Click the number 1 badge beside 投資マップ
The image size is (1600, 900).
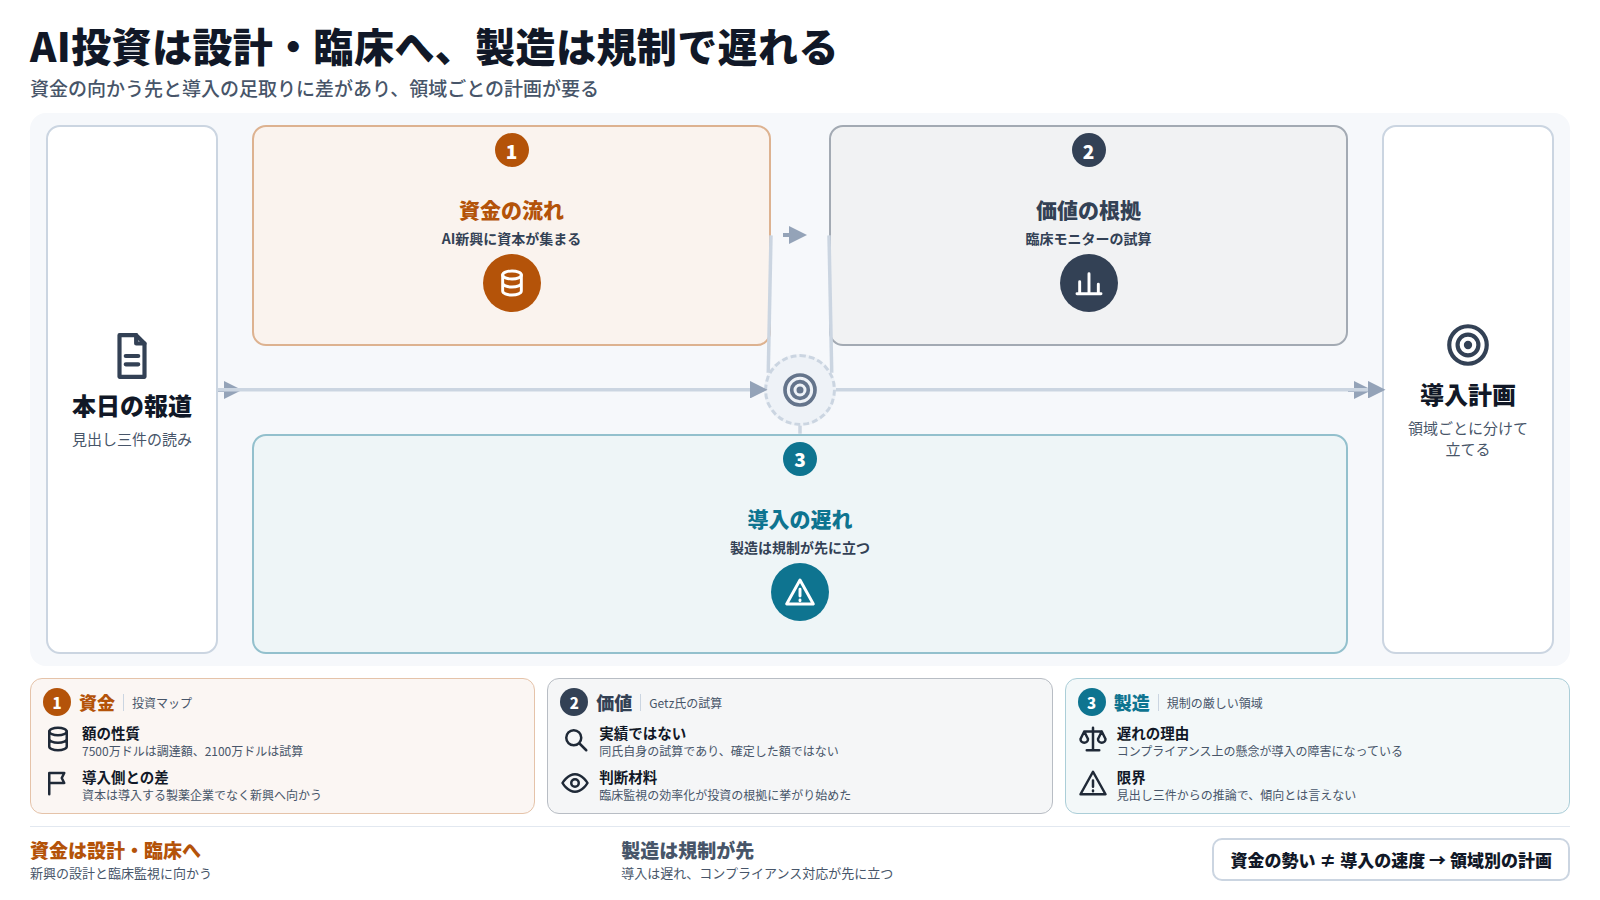click(57, 703)
